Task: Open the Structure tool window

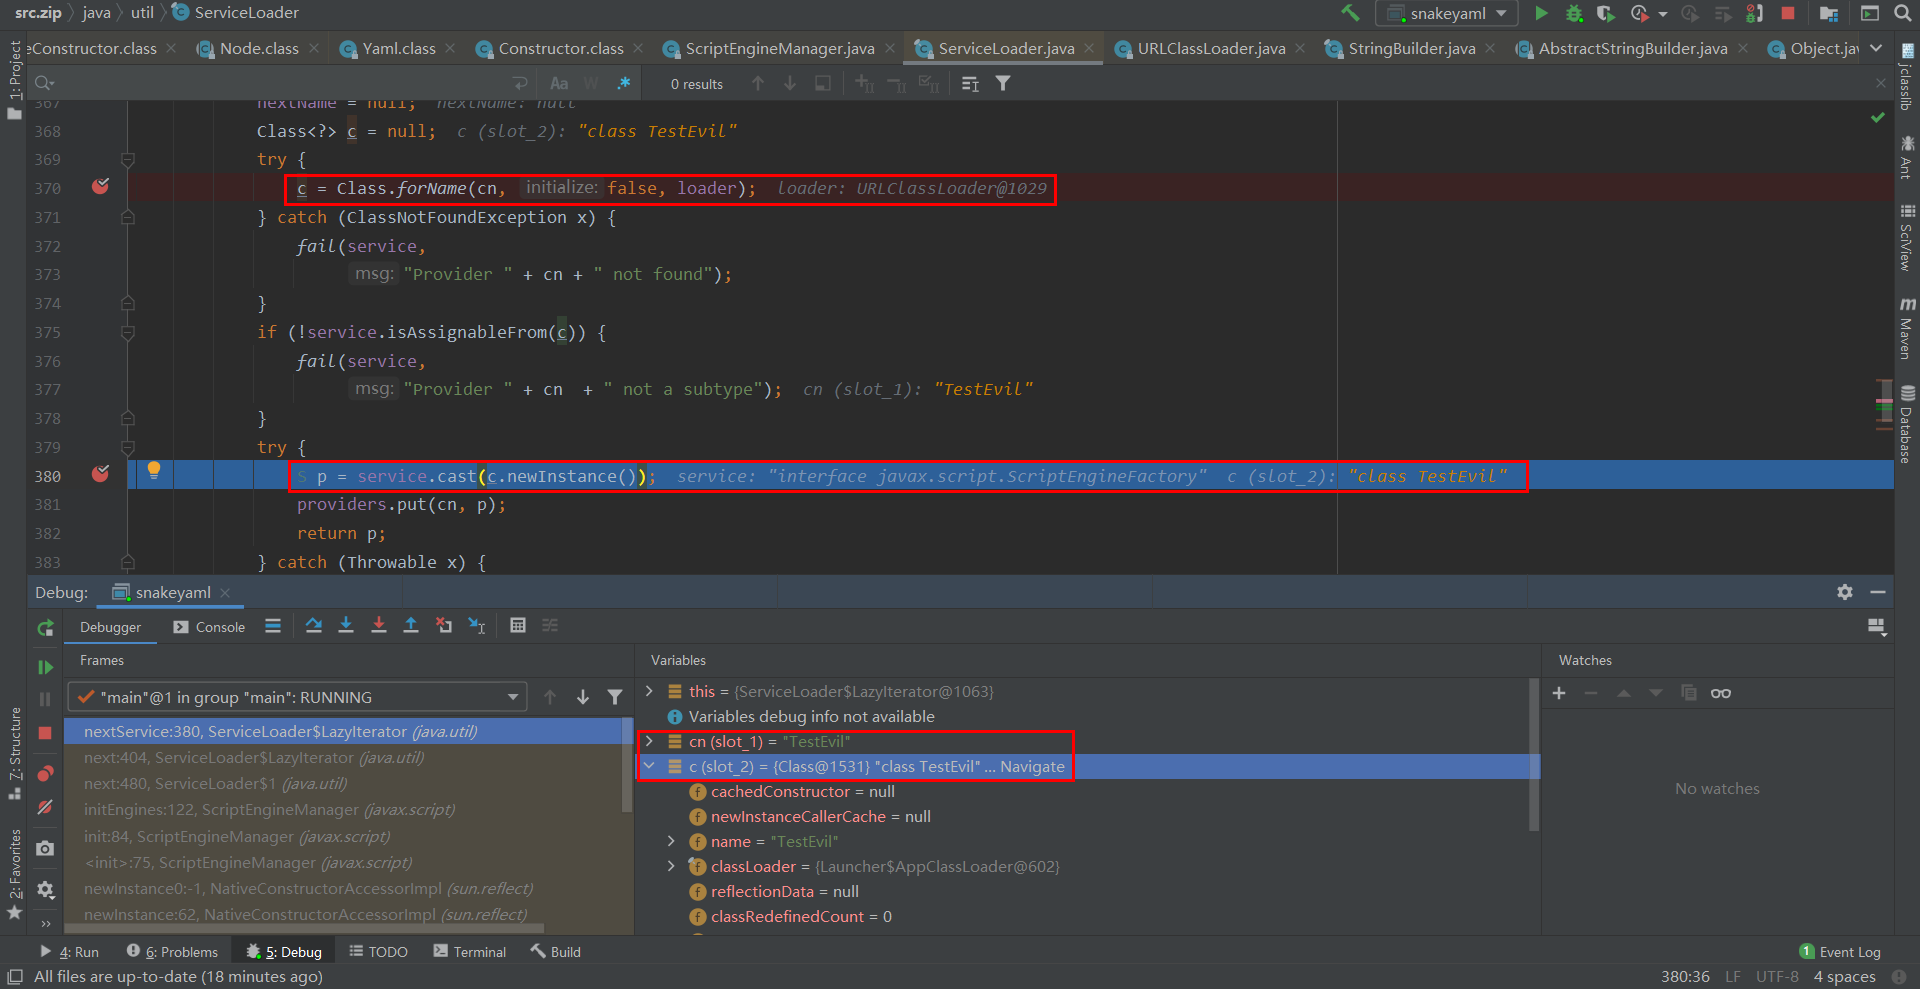Action: (x=14, y=754)
